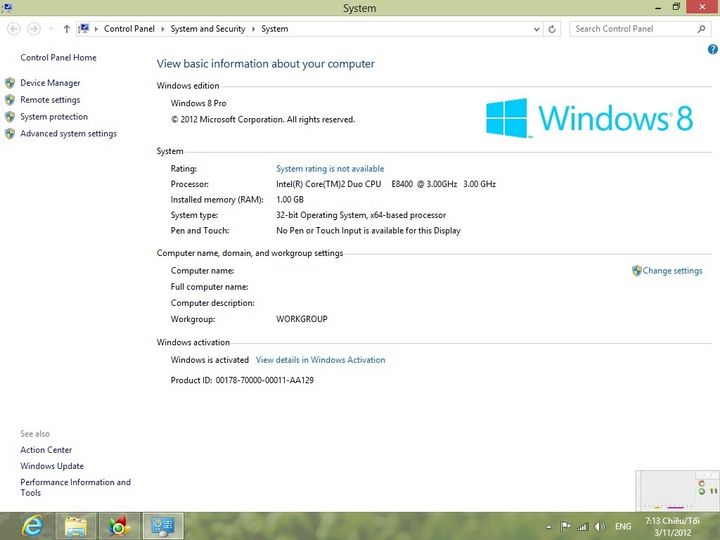Click the small preview thumbnail in corner
Viewport: 720px width, 540px height.
click(x=677, y=490)
